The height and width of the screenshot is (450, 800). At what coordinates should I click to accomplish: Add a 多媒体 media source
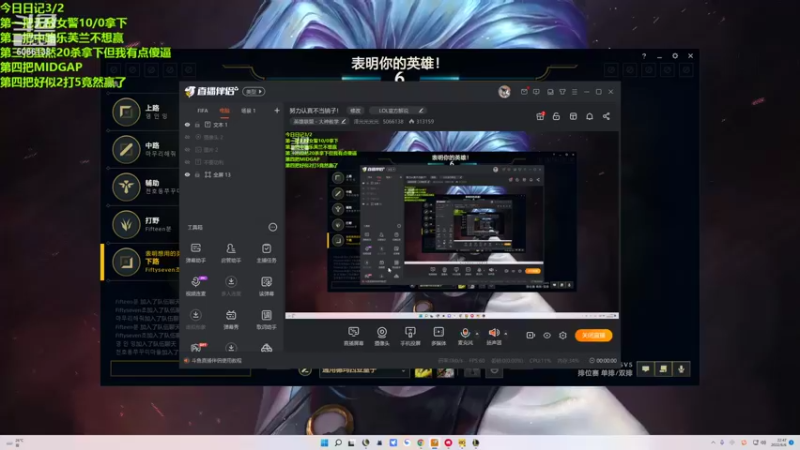[x=438, y=336]
